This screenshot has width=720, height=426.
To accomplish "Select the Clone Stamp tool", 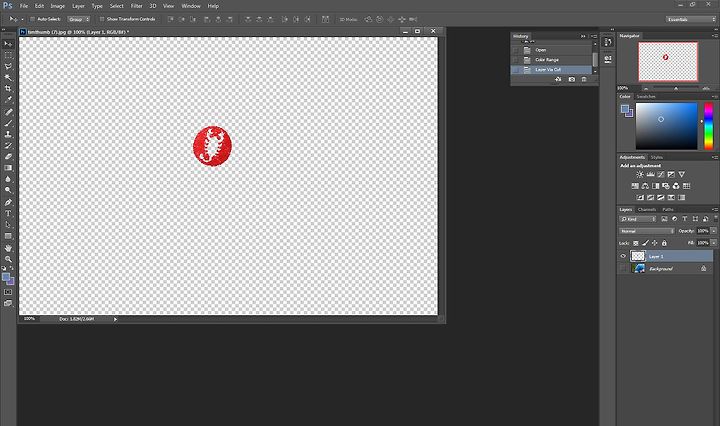I will coord(8,134).
